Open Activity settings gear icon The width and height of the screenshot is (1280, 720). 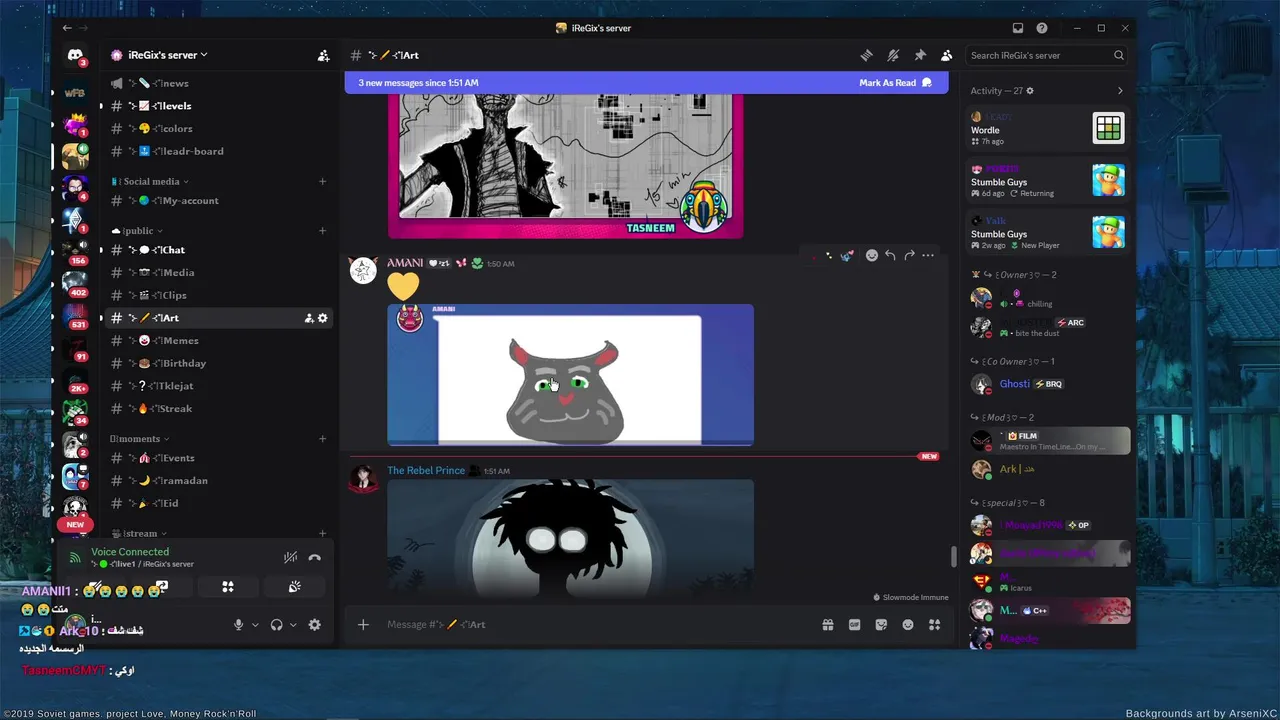coord(1030,91)
